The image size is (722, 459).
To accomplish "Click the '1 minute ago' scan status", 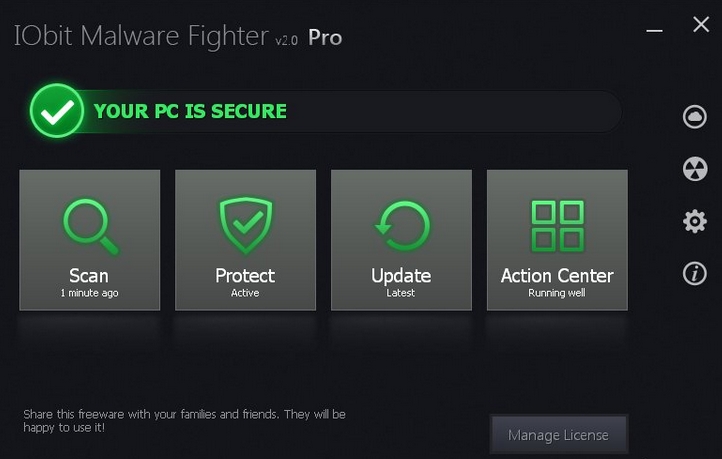I will (x=89, y=293).
